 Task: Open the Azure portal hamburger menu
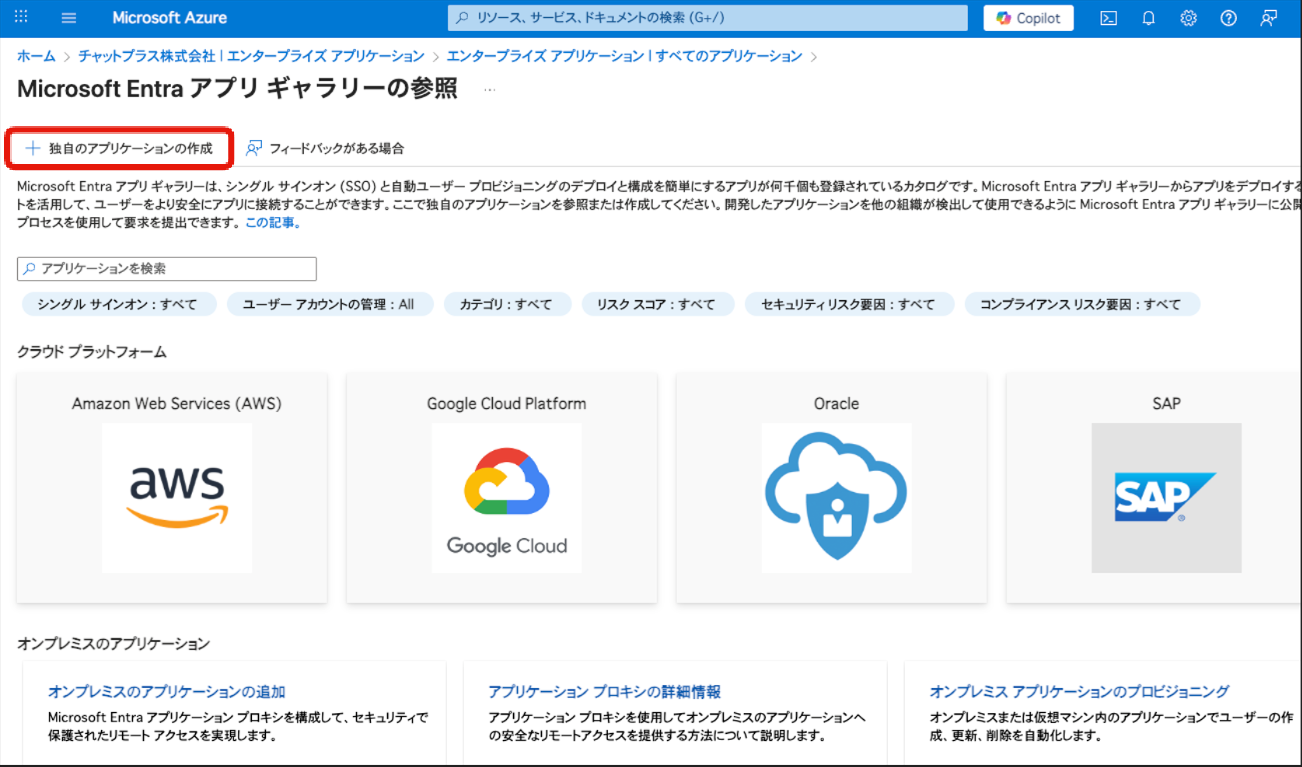(69, 18)
